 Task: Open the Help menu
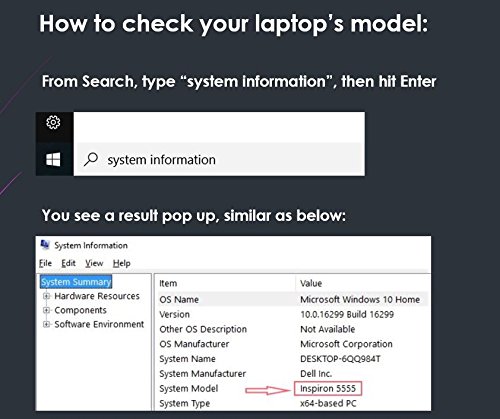121,263
